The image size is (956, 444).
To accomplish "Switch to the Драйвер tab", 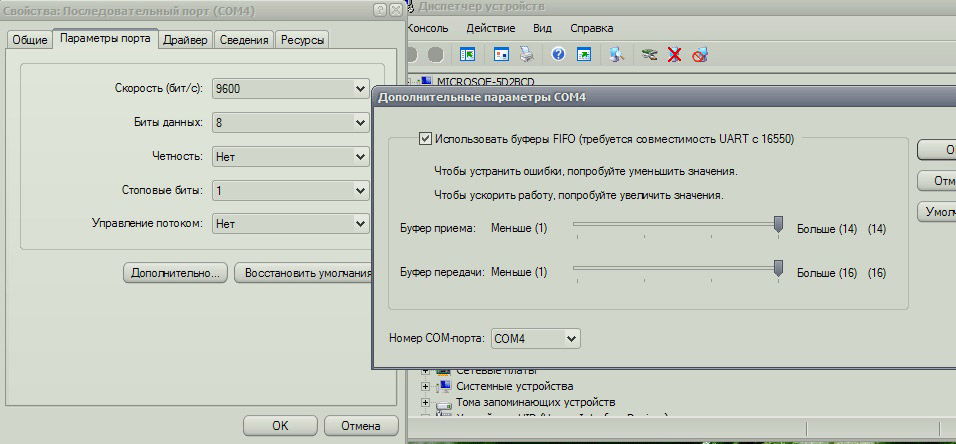I will [185, 40].
